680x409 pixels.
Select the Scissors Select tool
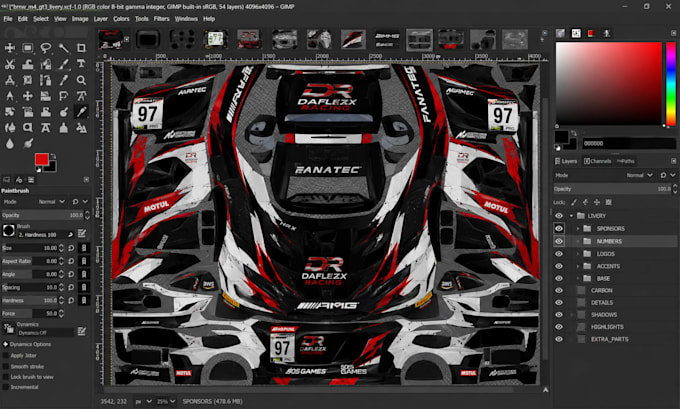tap(10, 64)
